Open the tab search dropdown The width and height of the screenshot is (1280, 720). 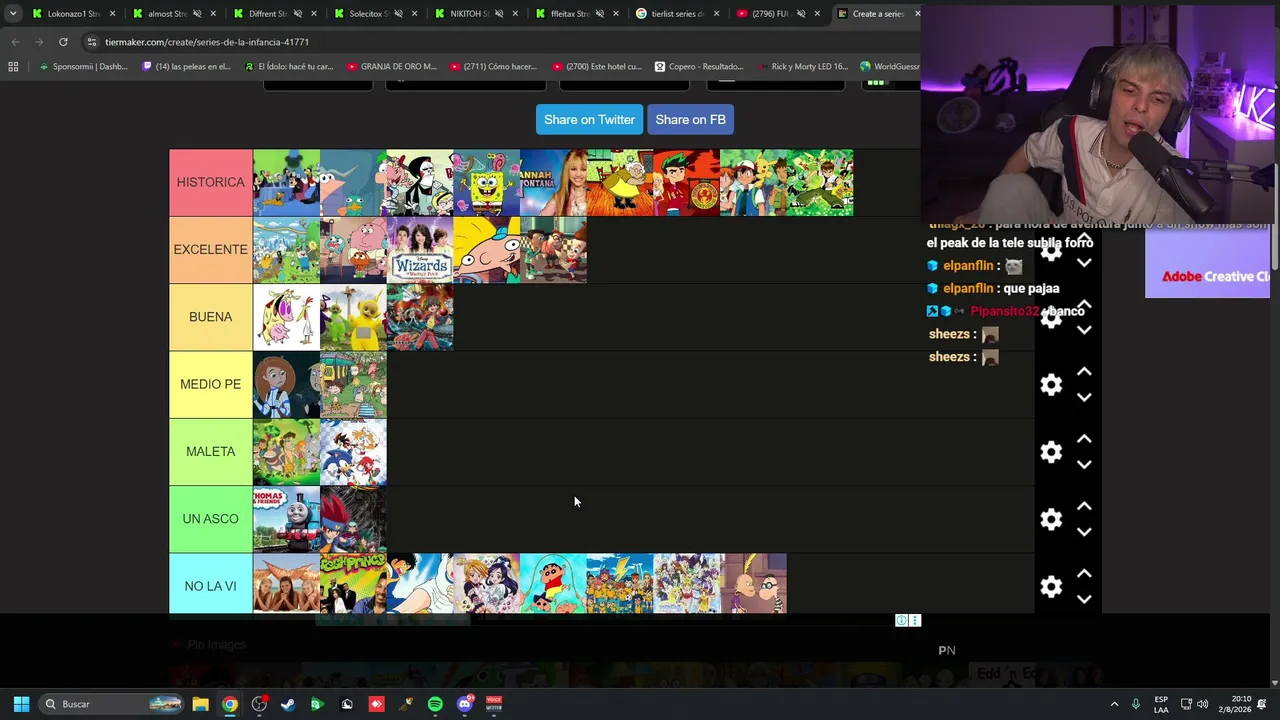[x=13, y=14]
